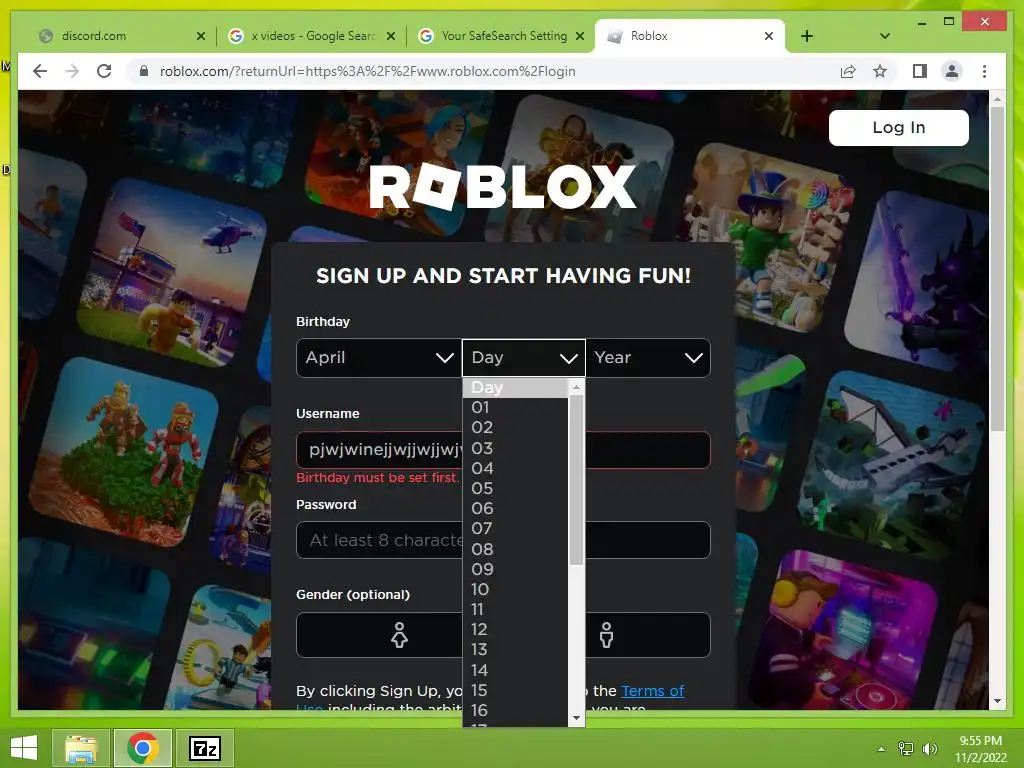1024x768 pixels.
Task: Close the discord.com tab
Action: 200,36
